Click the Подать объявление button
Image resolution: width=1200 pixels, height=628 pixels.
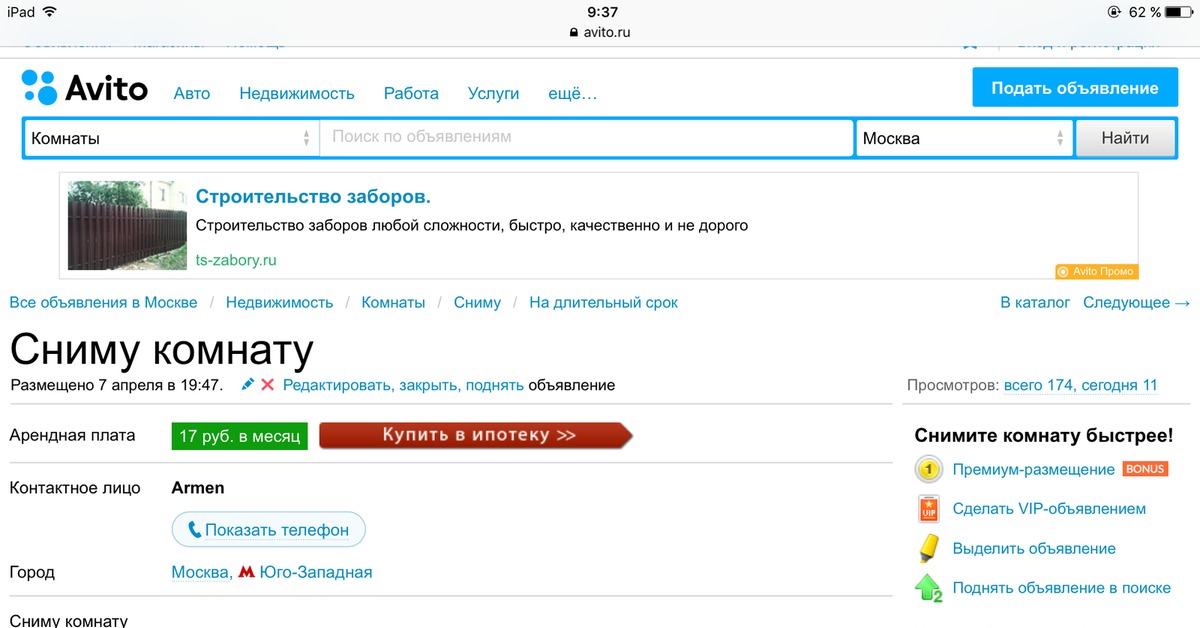pos(1075,88)
